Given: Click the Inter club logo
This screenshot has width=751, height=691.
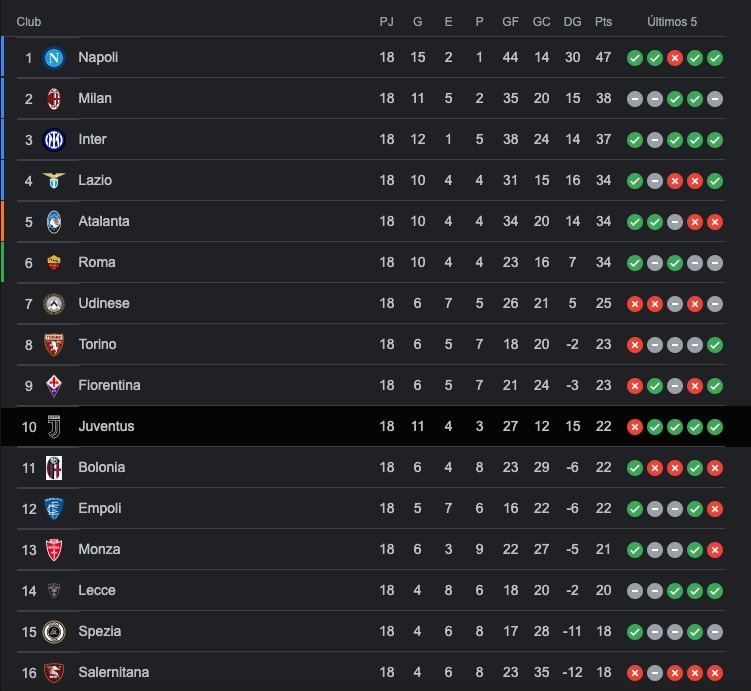Looking at the screenshot, I should (x=54, y=140).
